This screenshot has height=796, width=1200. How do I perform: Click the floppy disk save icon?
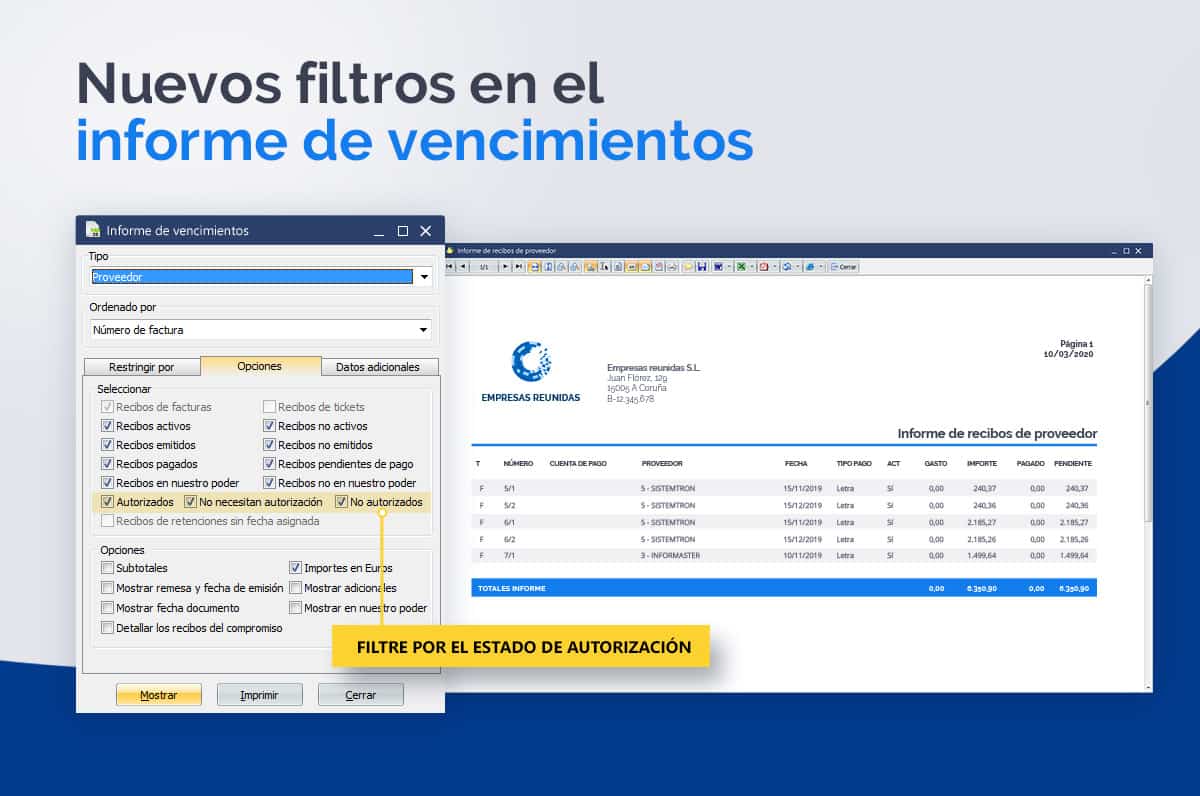[x=702, y=267]
